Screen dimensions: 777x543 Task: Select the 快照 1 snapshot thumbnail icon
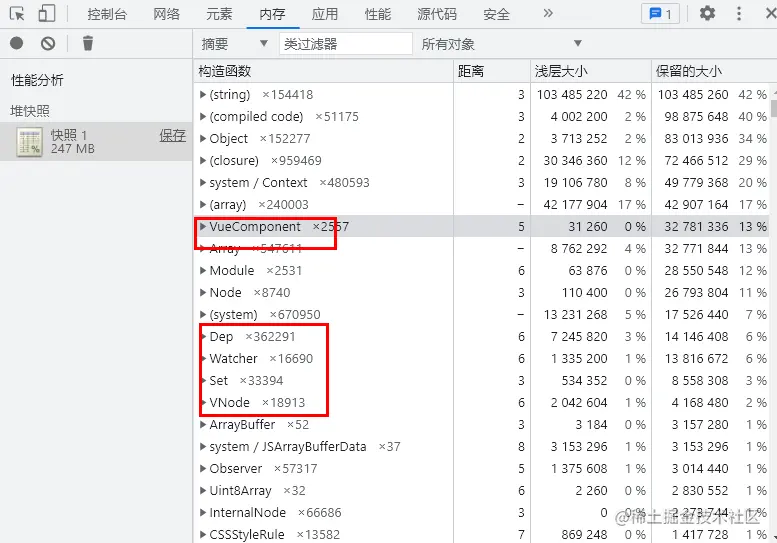pos(29,142)
